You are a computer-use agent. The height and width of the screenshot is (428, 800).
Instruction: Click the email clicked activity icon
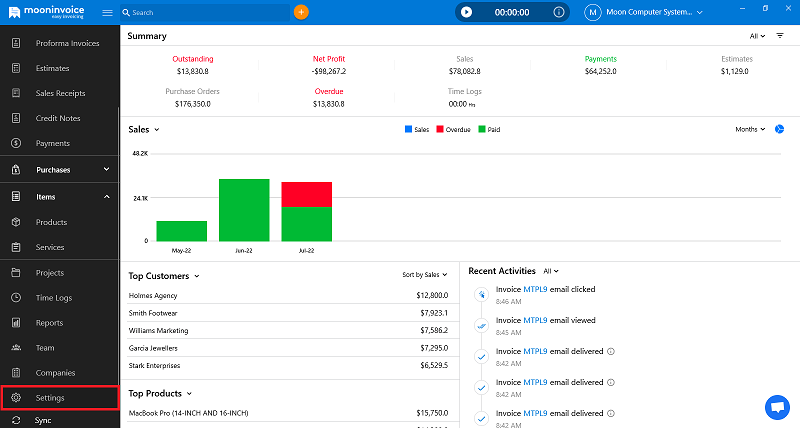coord(481,295)
